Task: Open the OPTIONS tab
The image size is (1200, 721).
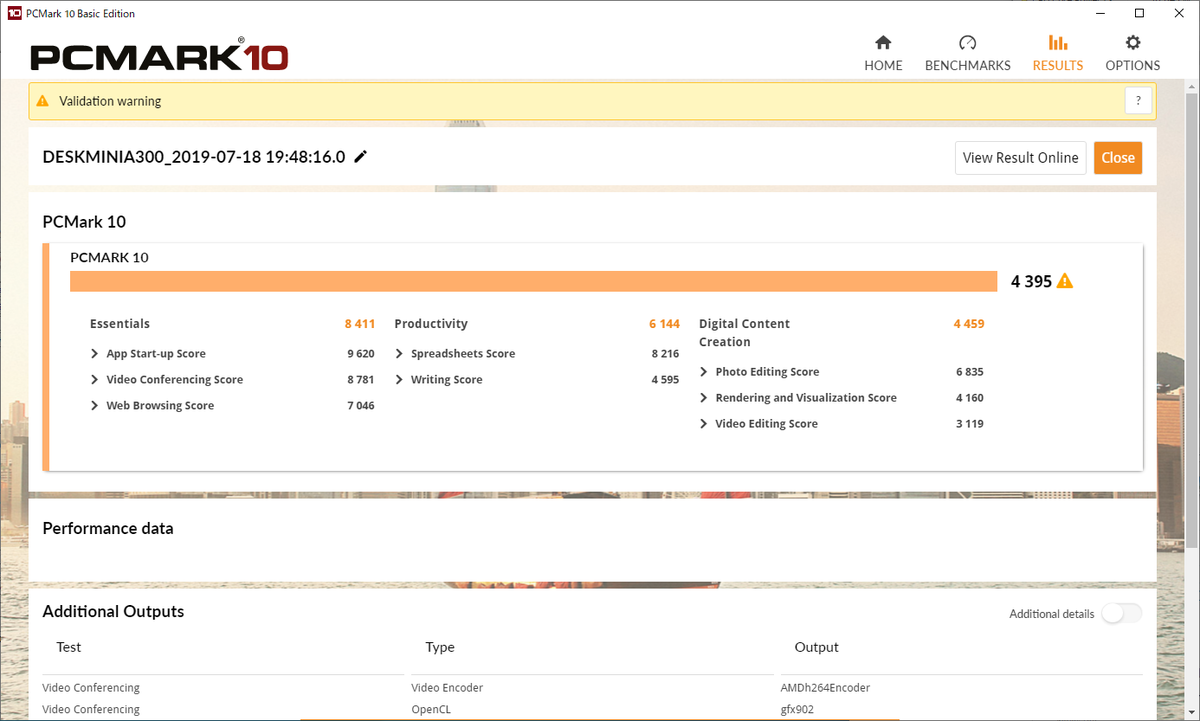Action: click(x=1132, y=54)
